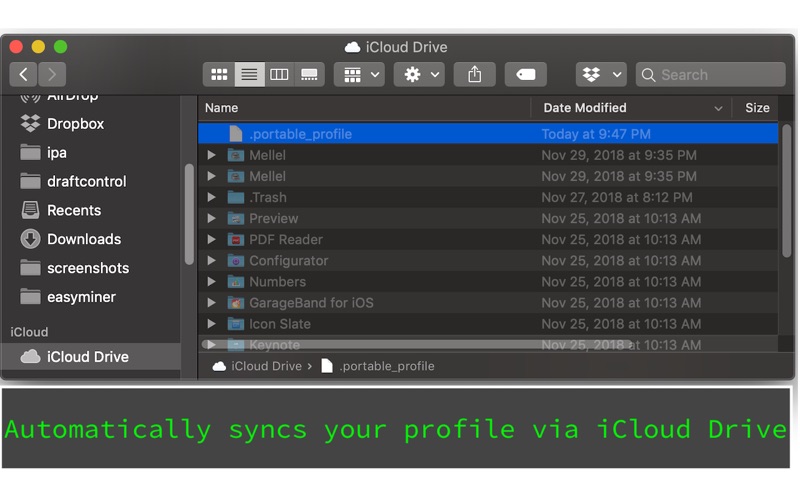
Task: Click Today at 9:47 PM date cell
Action: 596,134
